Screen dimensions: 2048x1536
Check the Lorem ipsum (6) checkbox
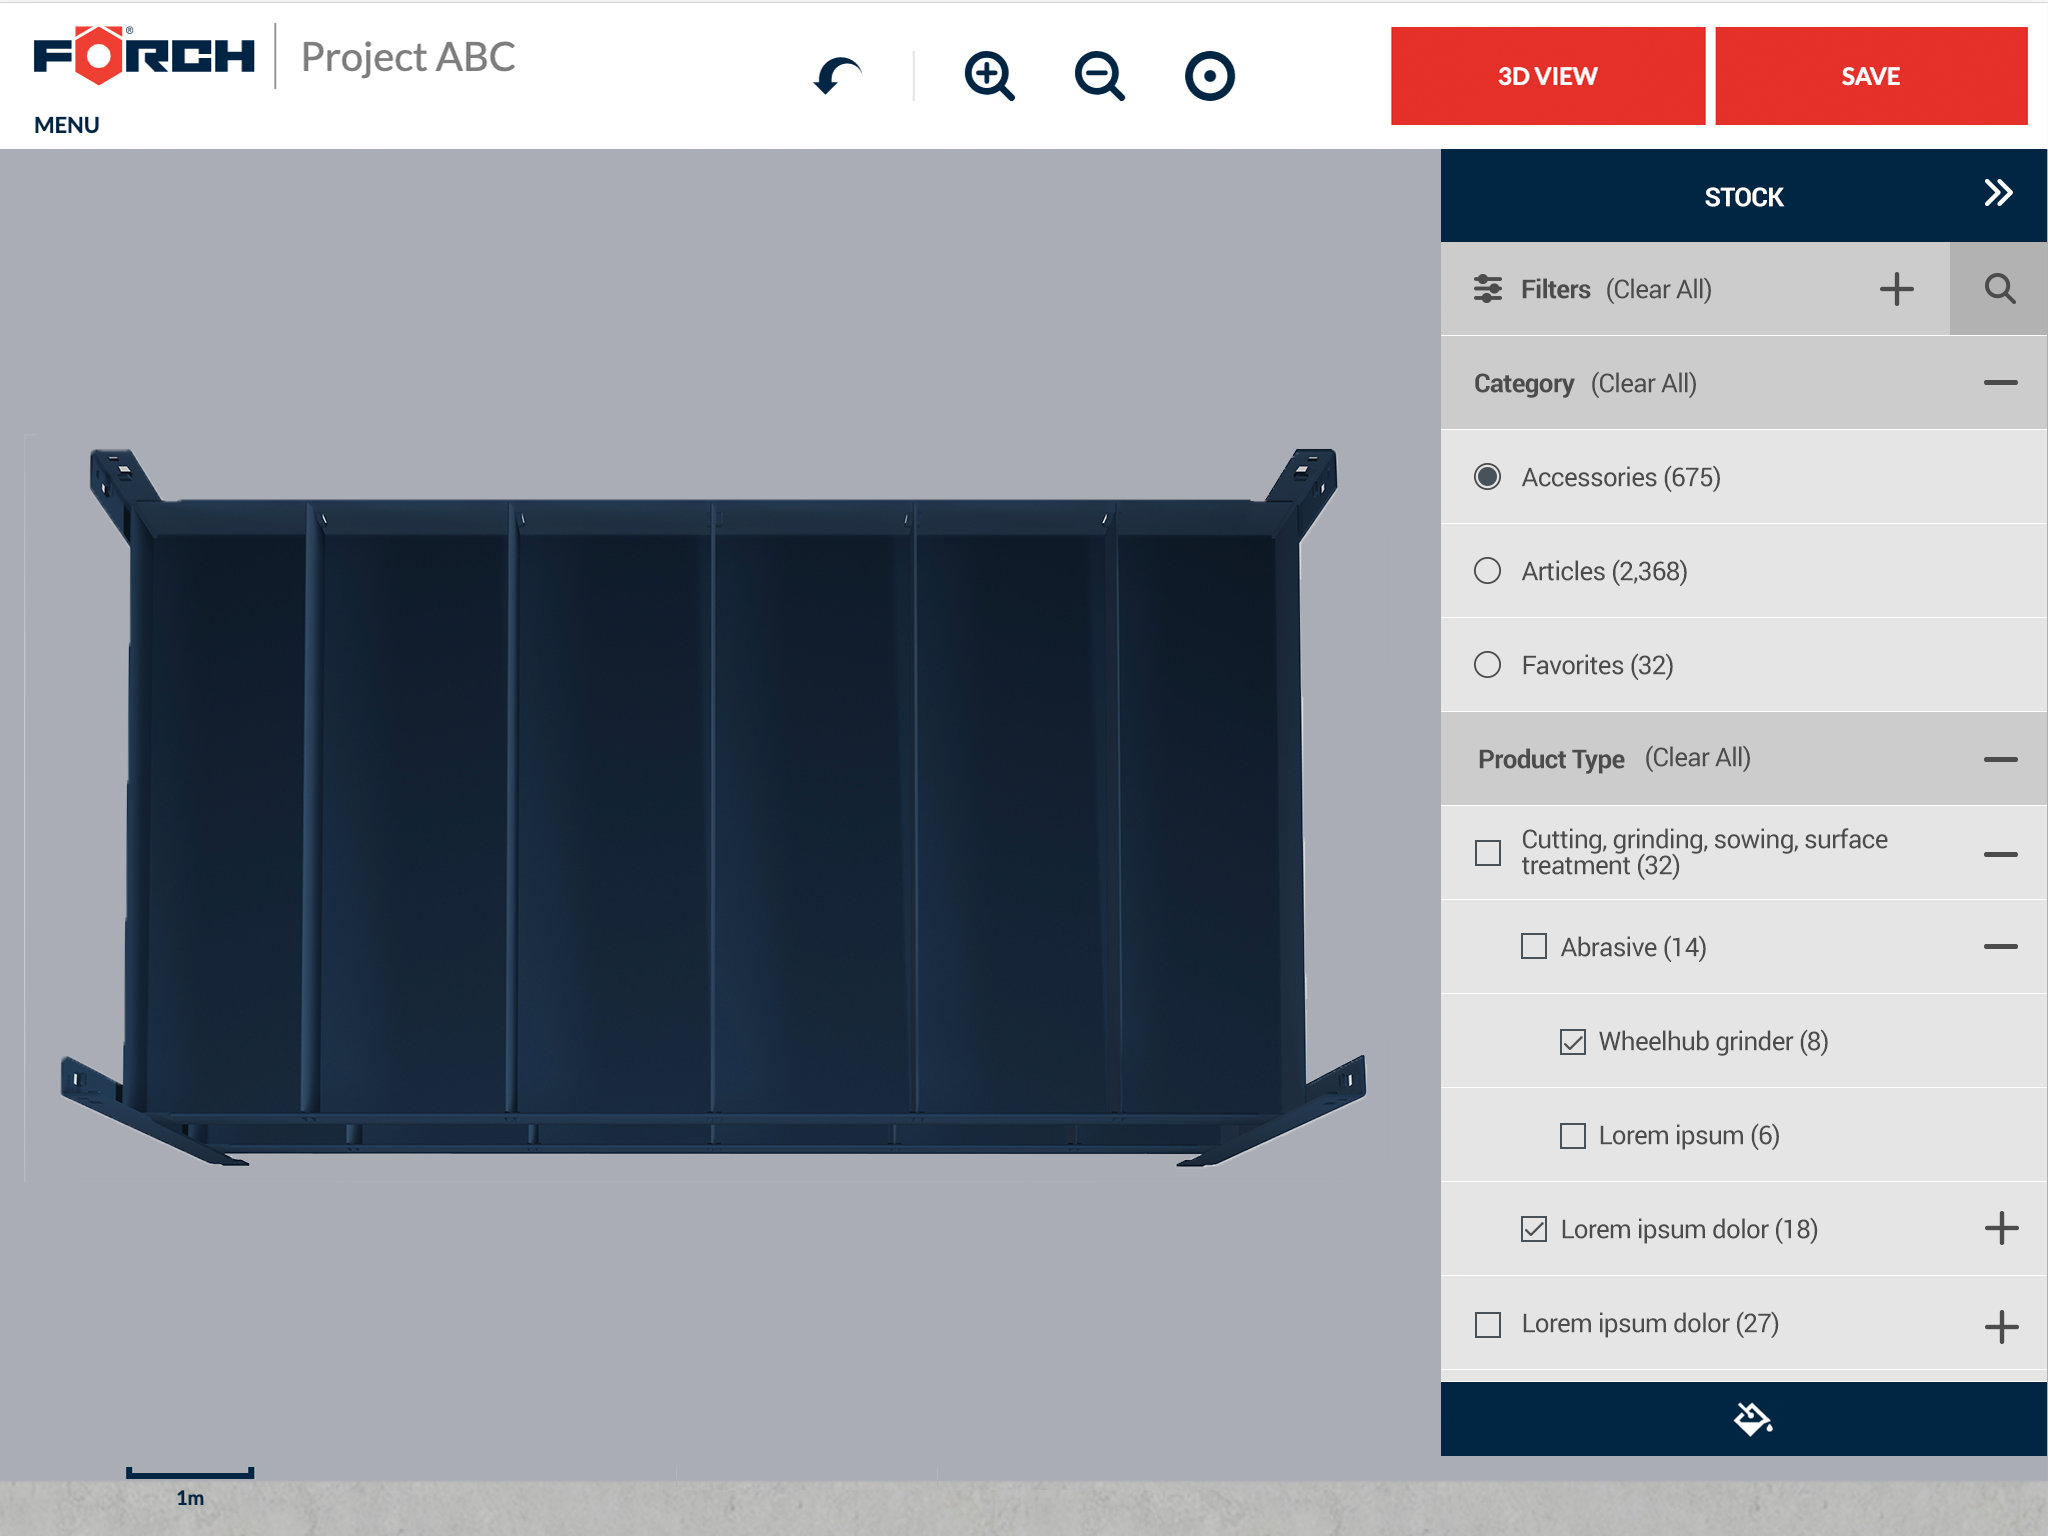coord(1572,1136)
